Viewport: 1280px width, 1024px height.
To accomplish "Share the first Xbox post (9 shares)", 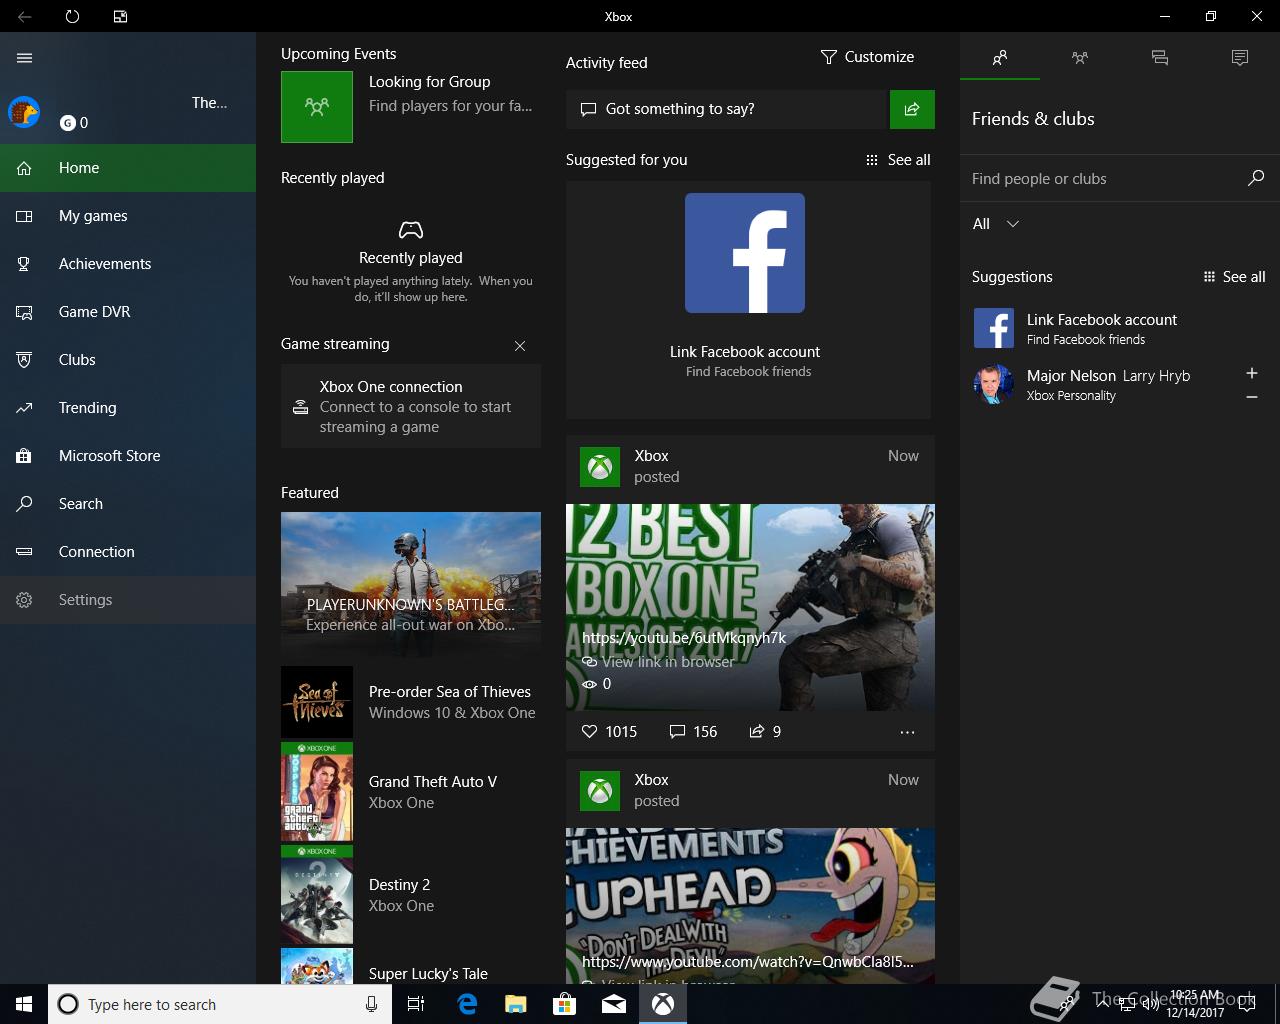I will point(765,732).
